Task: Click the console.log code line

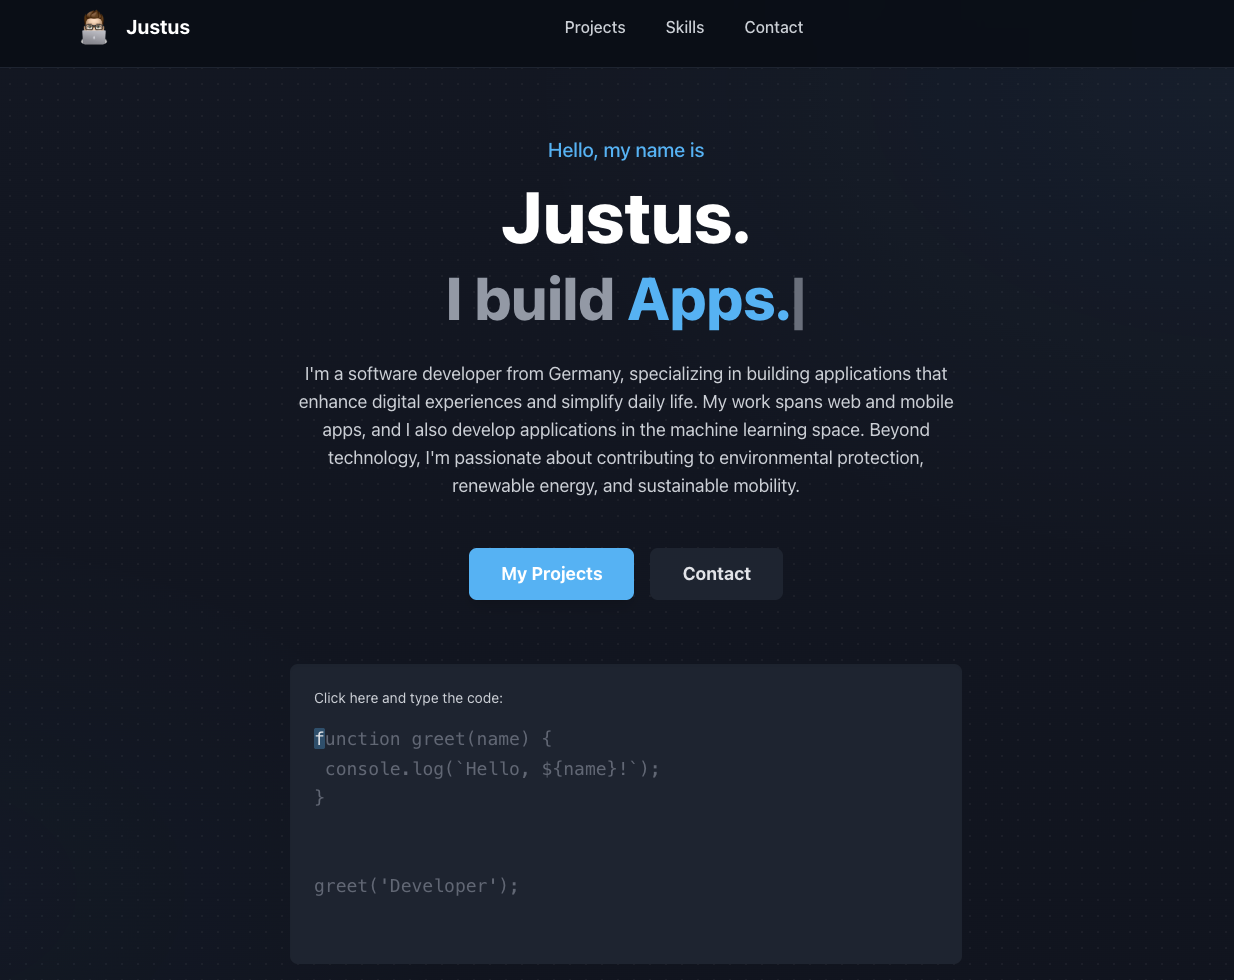Action: coord(492,768)
